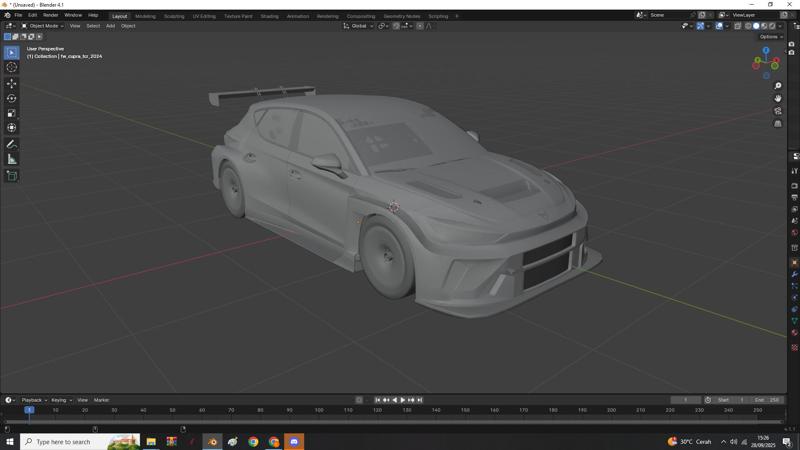Image resolution: width=800 pixels, height=450 pixels.
Task: Toggle the show gizmo button
Action: click(x=701, y=26)
